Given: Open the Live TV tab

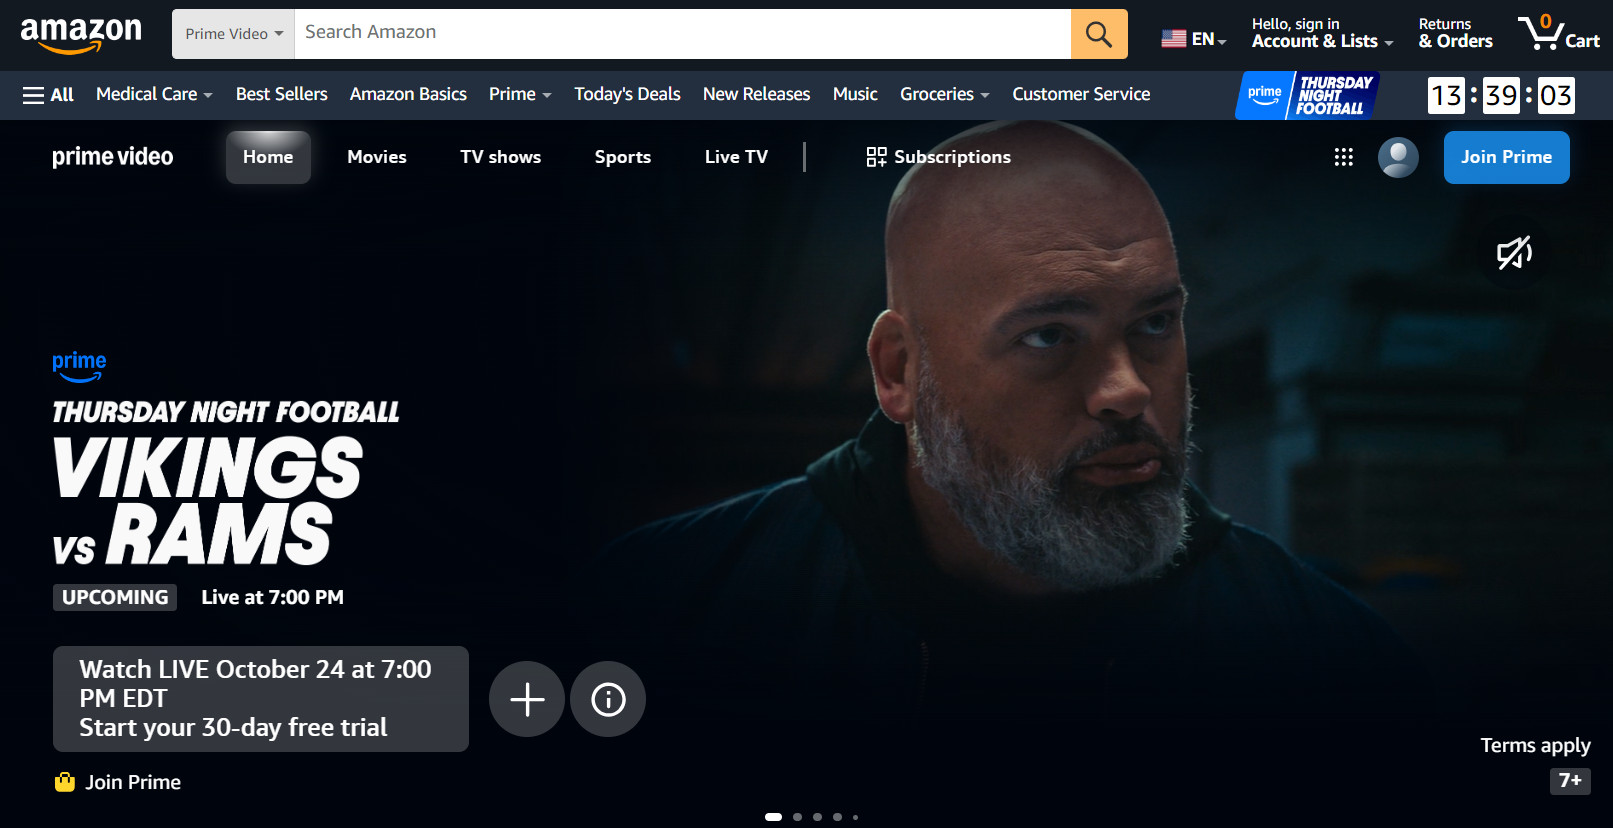Looking at the screenshot, I should point(736,157).
